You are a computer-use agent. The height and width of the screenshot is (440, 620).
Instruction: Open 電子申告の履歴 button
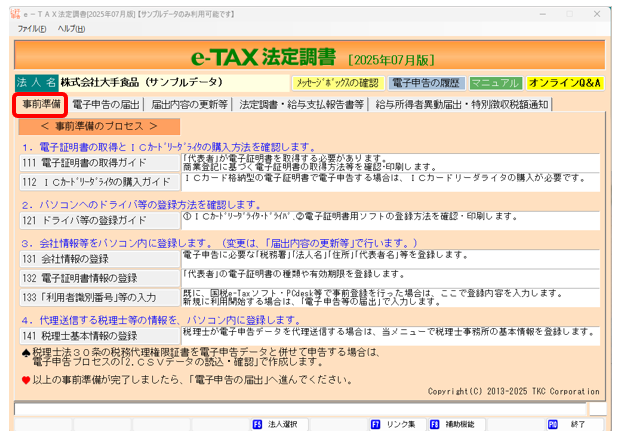click(426, 83)
